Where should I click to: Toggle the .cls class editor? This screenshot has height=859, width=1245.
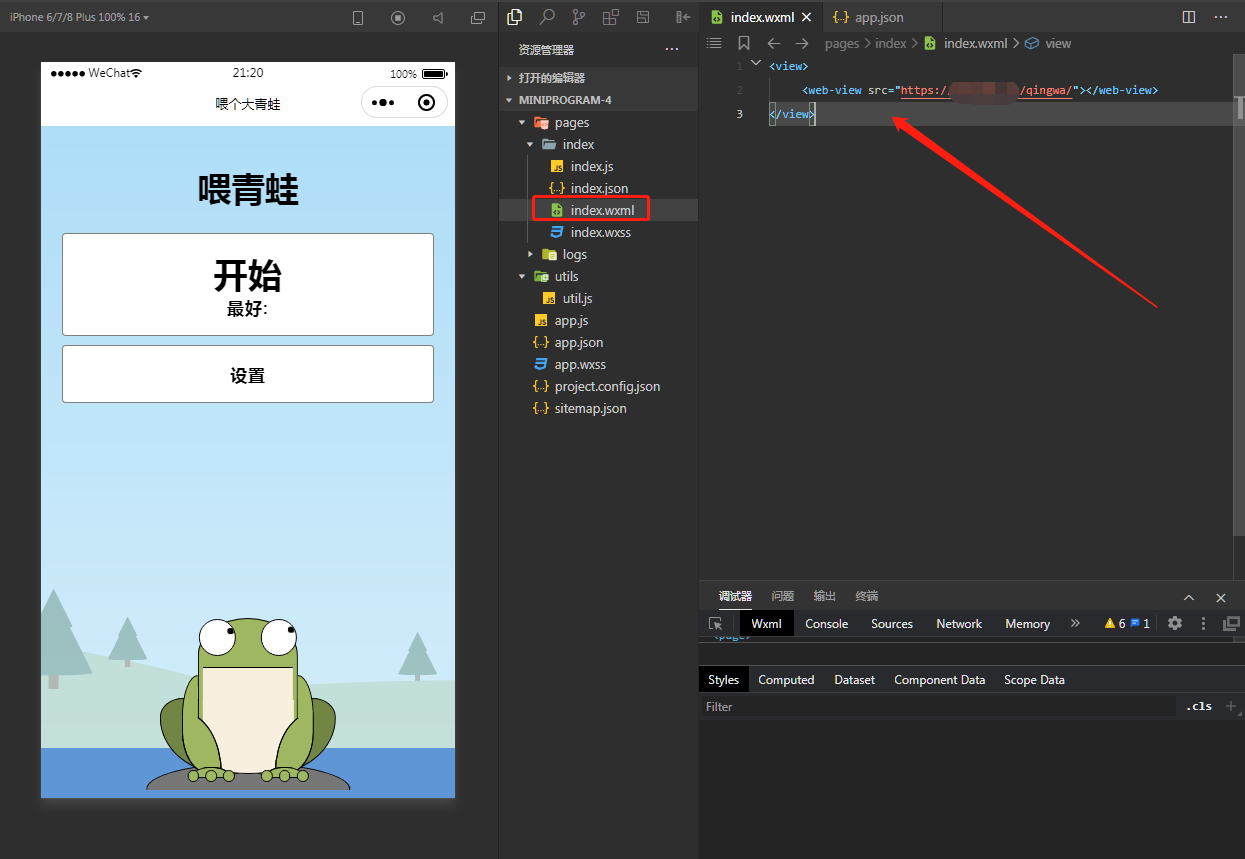pos(1198,706)
